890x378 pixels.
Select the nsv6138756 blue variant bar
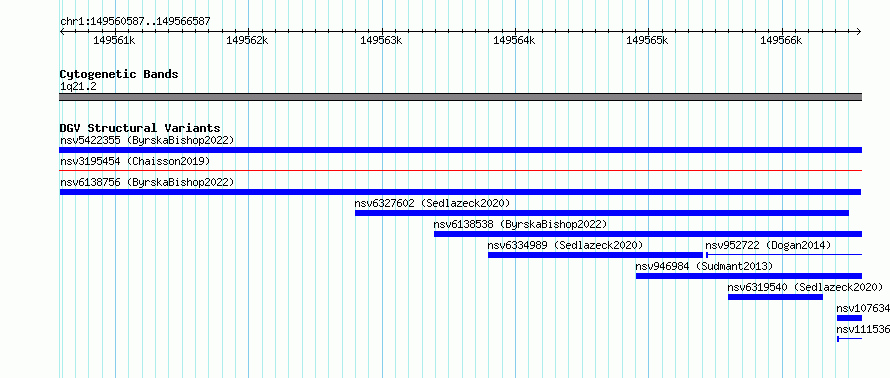point(460,192)
